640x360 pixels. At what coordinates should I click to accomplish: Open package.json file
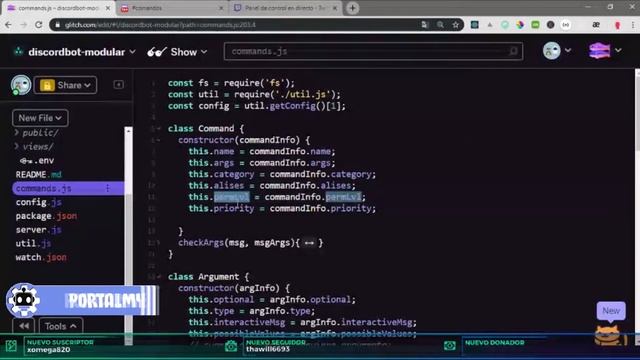pos(46,216)
